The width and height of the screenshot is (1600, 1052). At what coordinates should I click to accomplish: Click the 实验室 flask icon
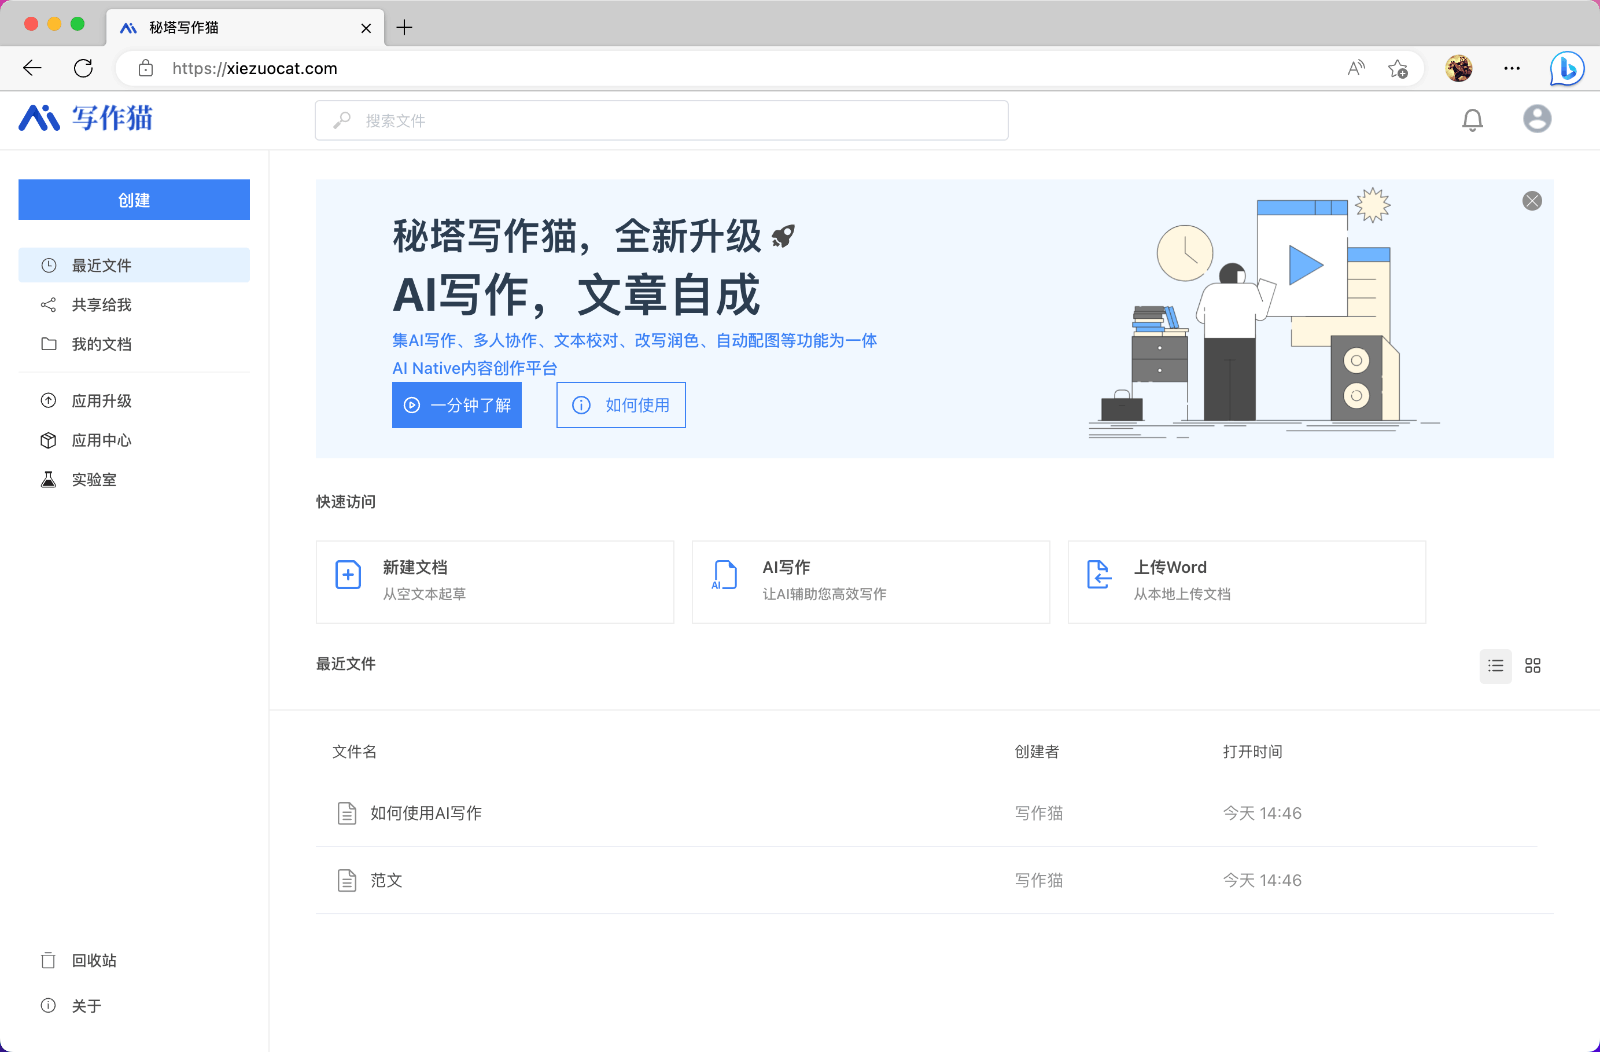(48, 480)
